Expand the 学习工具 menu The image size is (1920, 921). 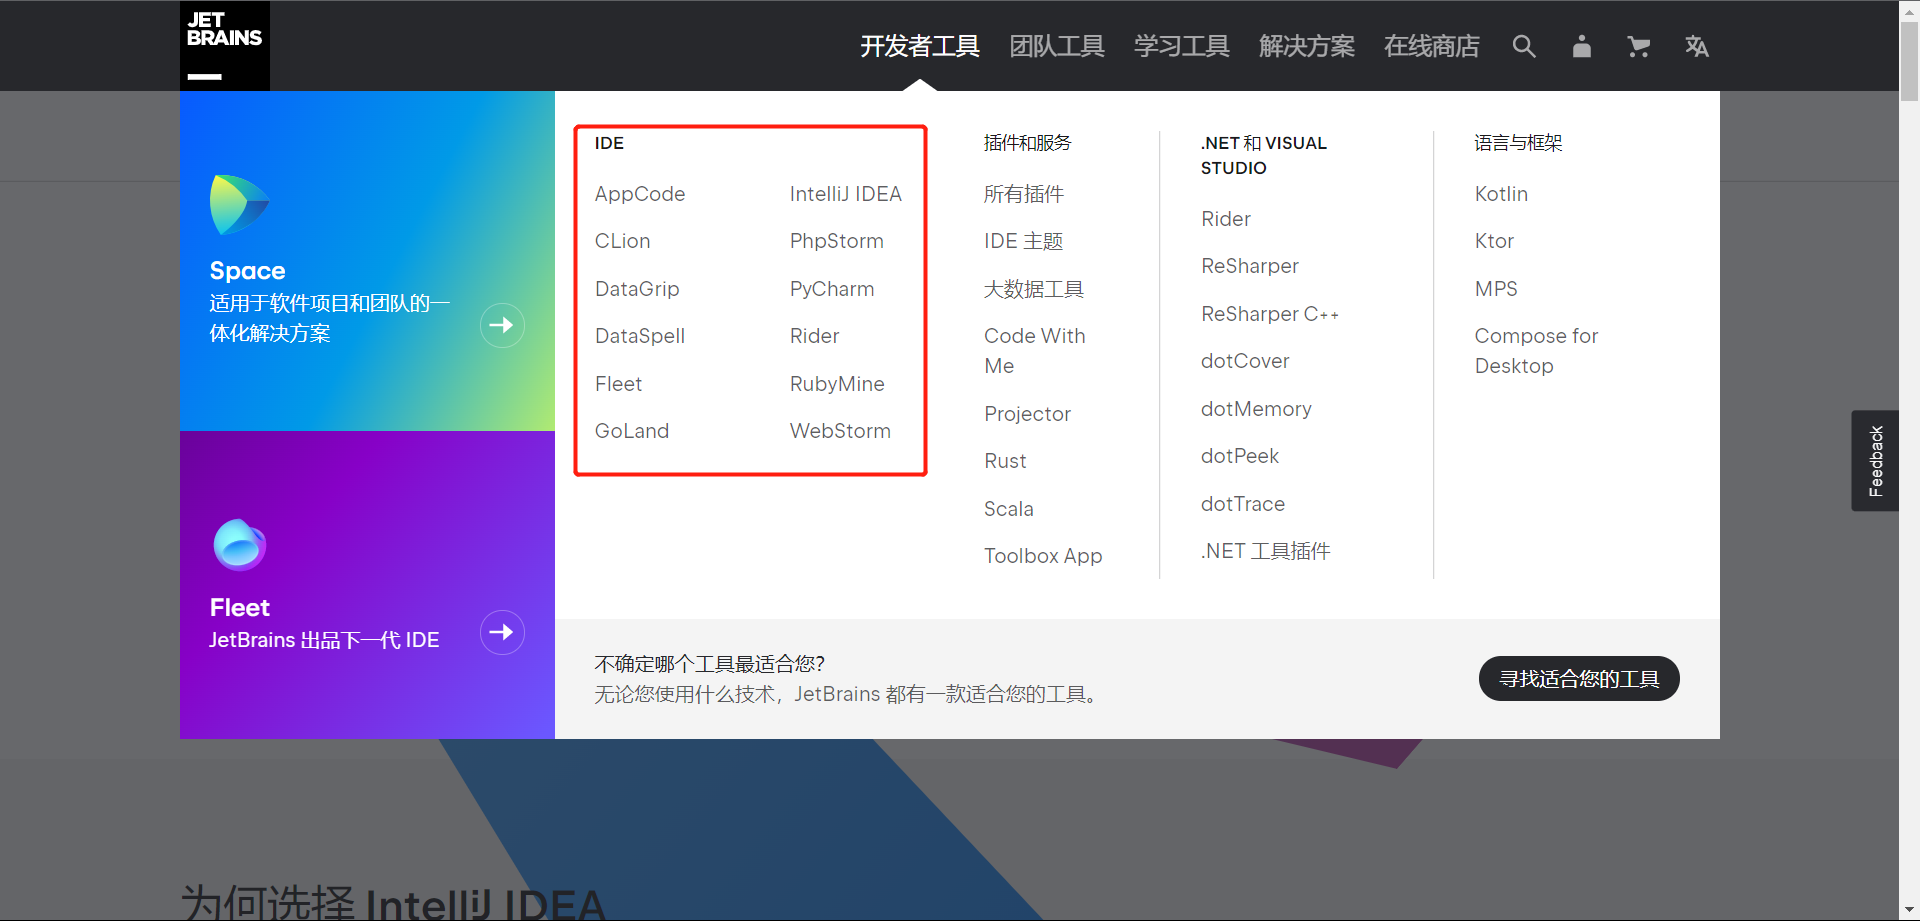click(1181, 46)
